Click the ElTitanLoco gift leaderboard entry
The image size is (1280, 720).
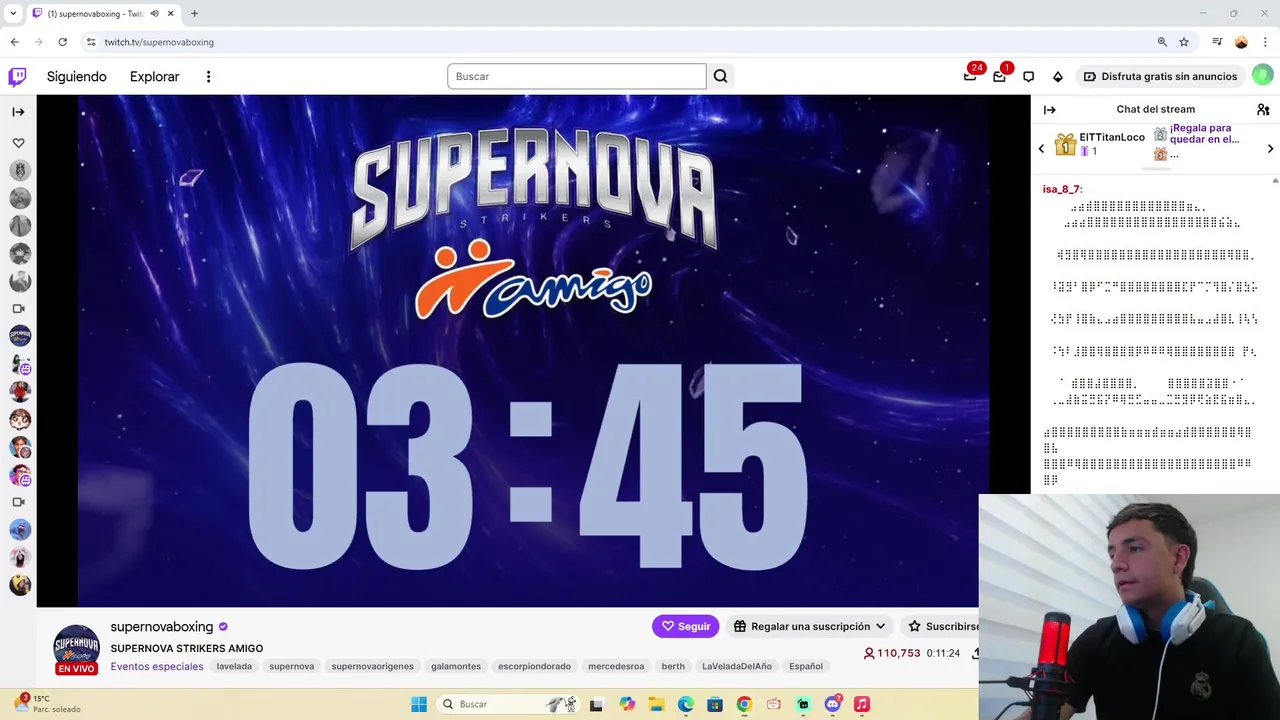pyautogui.click(x=1100, y=144)
